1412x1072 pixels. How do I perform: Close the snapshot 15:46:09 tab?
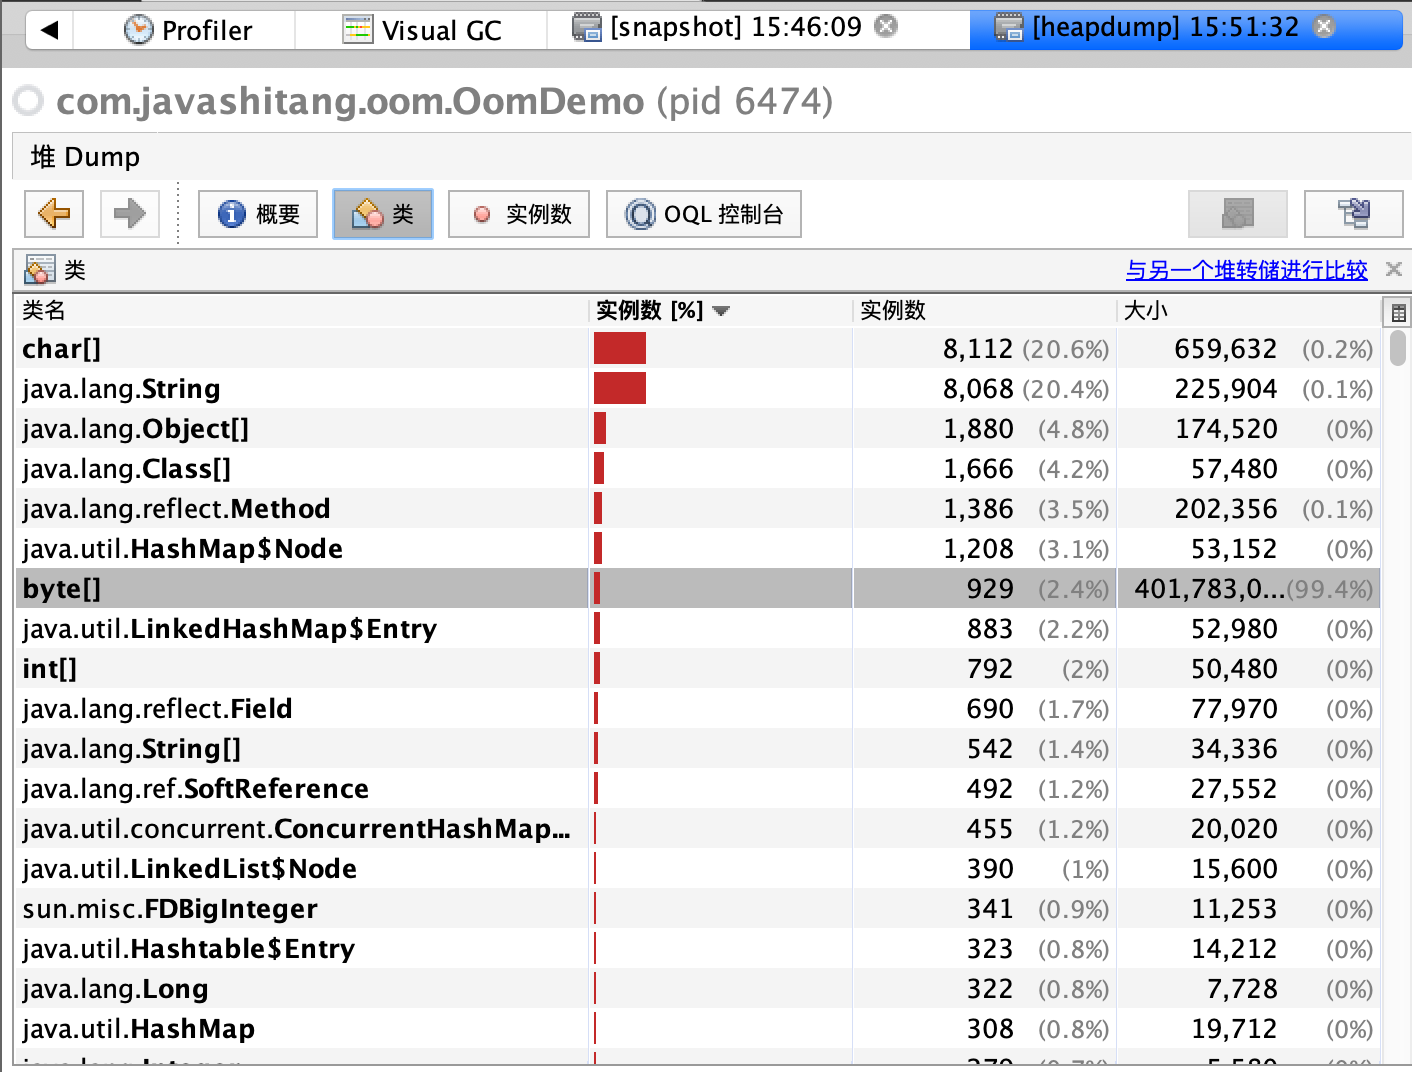pyautogui.click(x=886, y=26)
